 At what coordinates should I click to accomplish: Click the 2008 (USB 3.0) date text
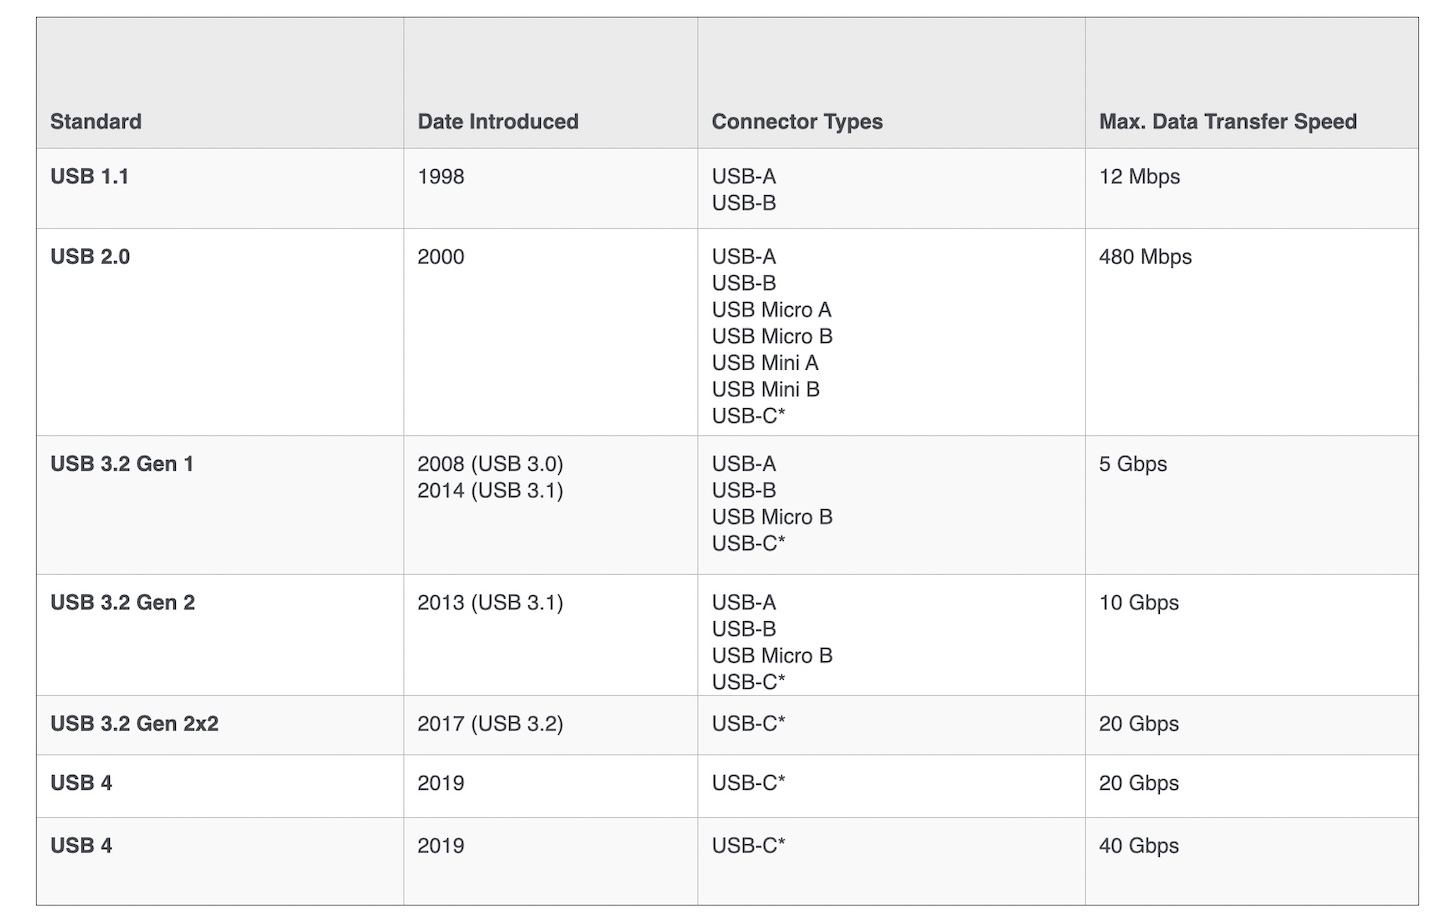coord(490,464)
